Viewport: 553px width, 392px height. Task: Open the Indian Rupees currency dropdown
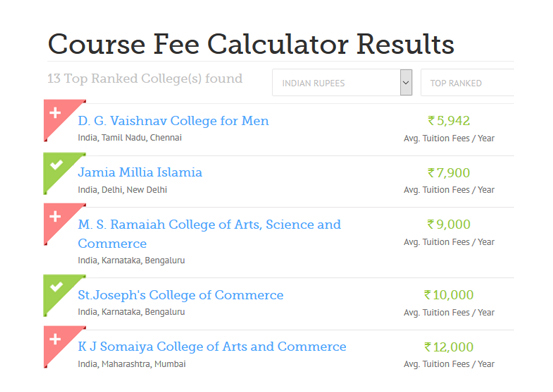[342, 83]
